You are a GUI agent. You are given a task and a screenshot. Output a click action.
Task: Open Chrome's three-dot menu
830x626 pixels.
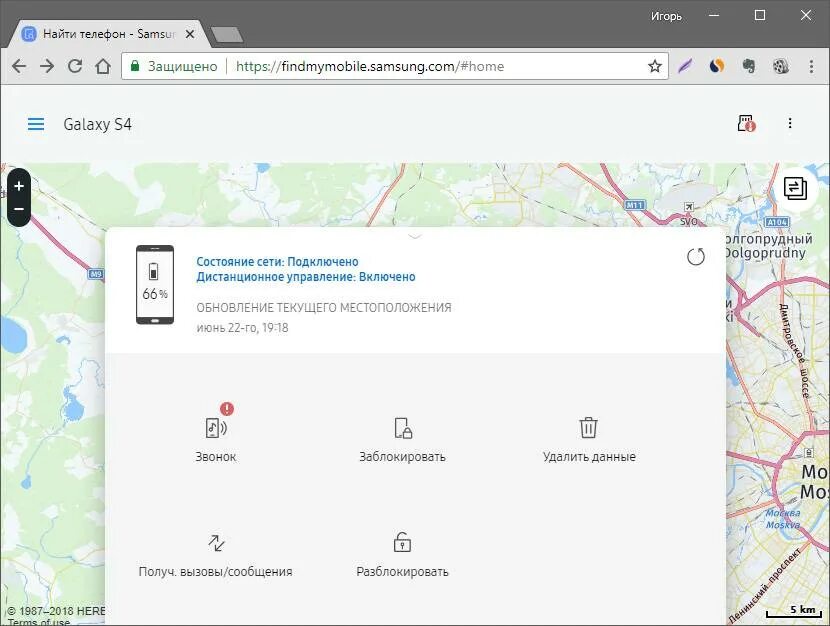[x=811, y=66]
